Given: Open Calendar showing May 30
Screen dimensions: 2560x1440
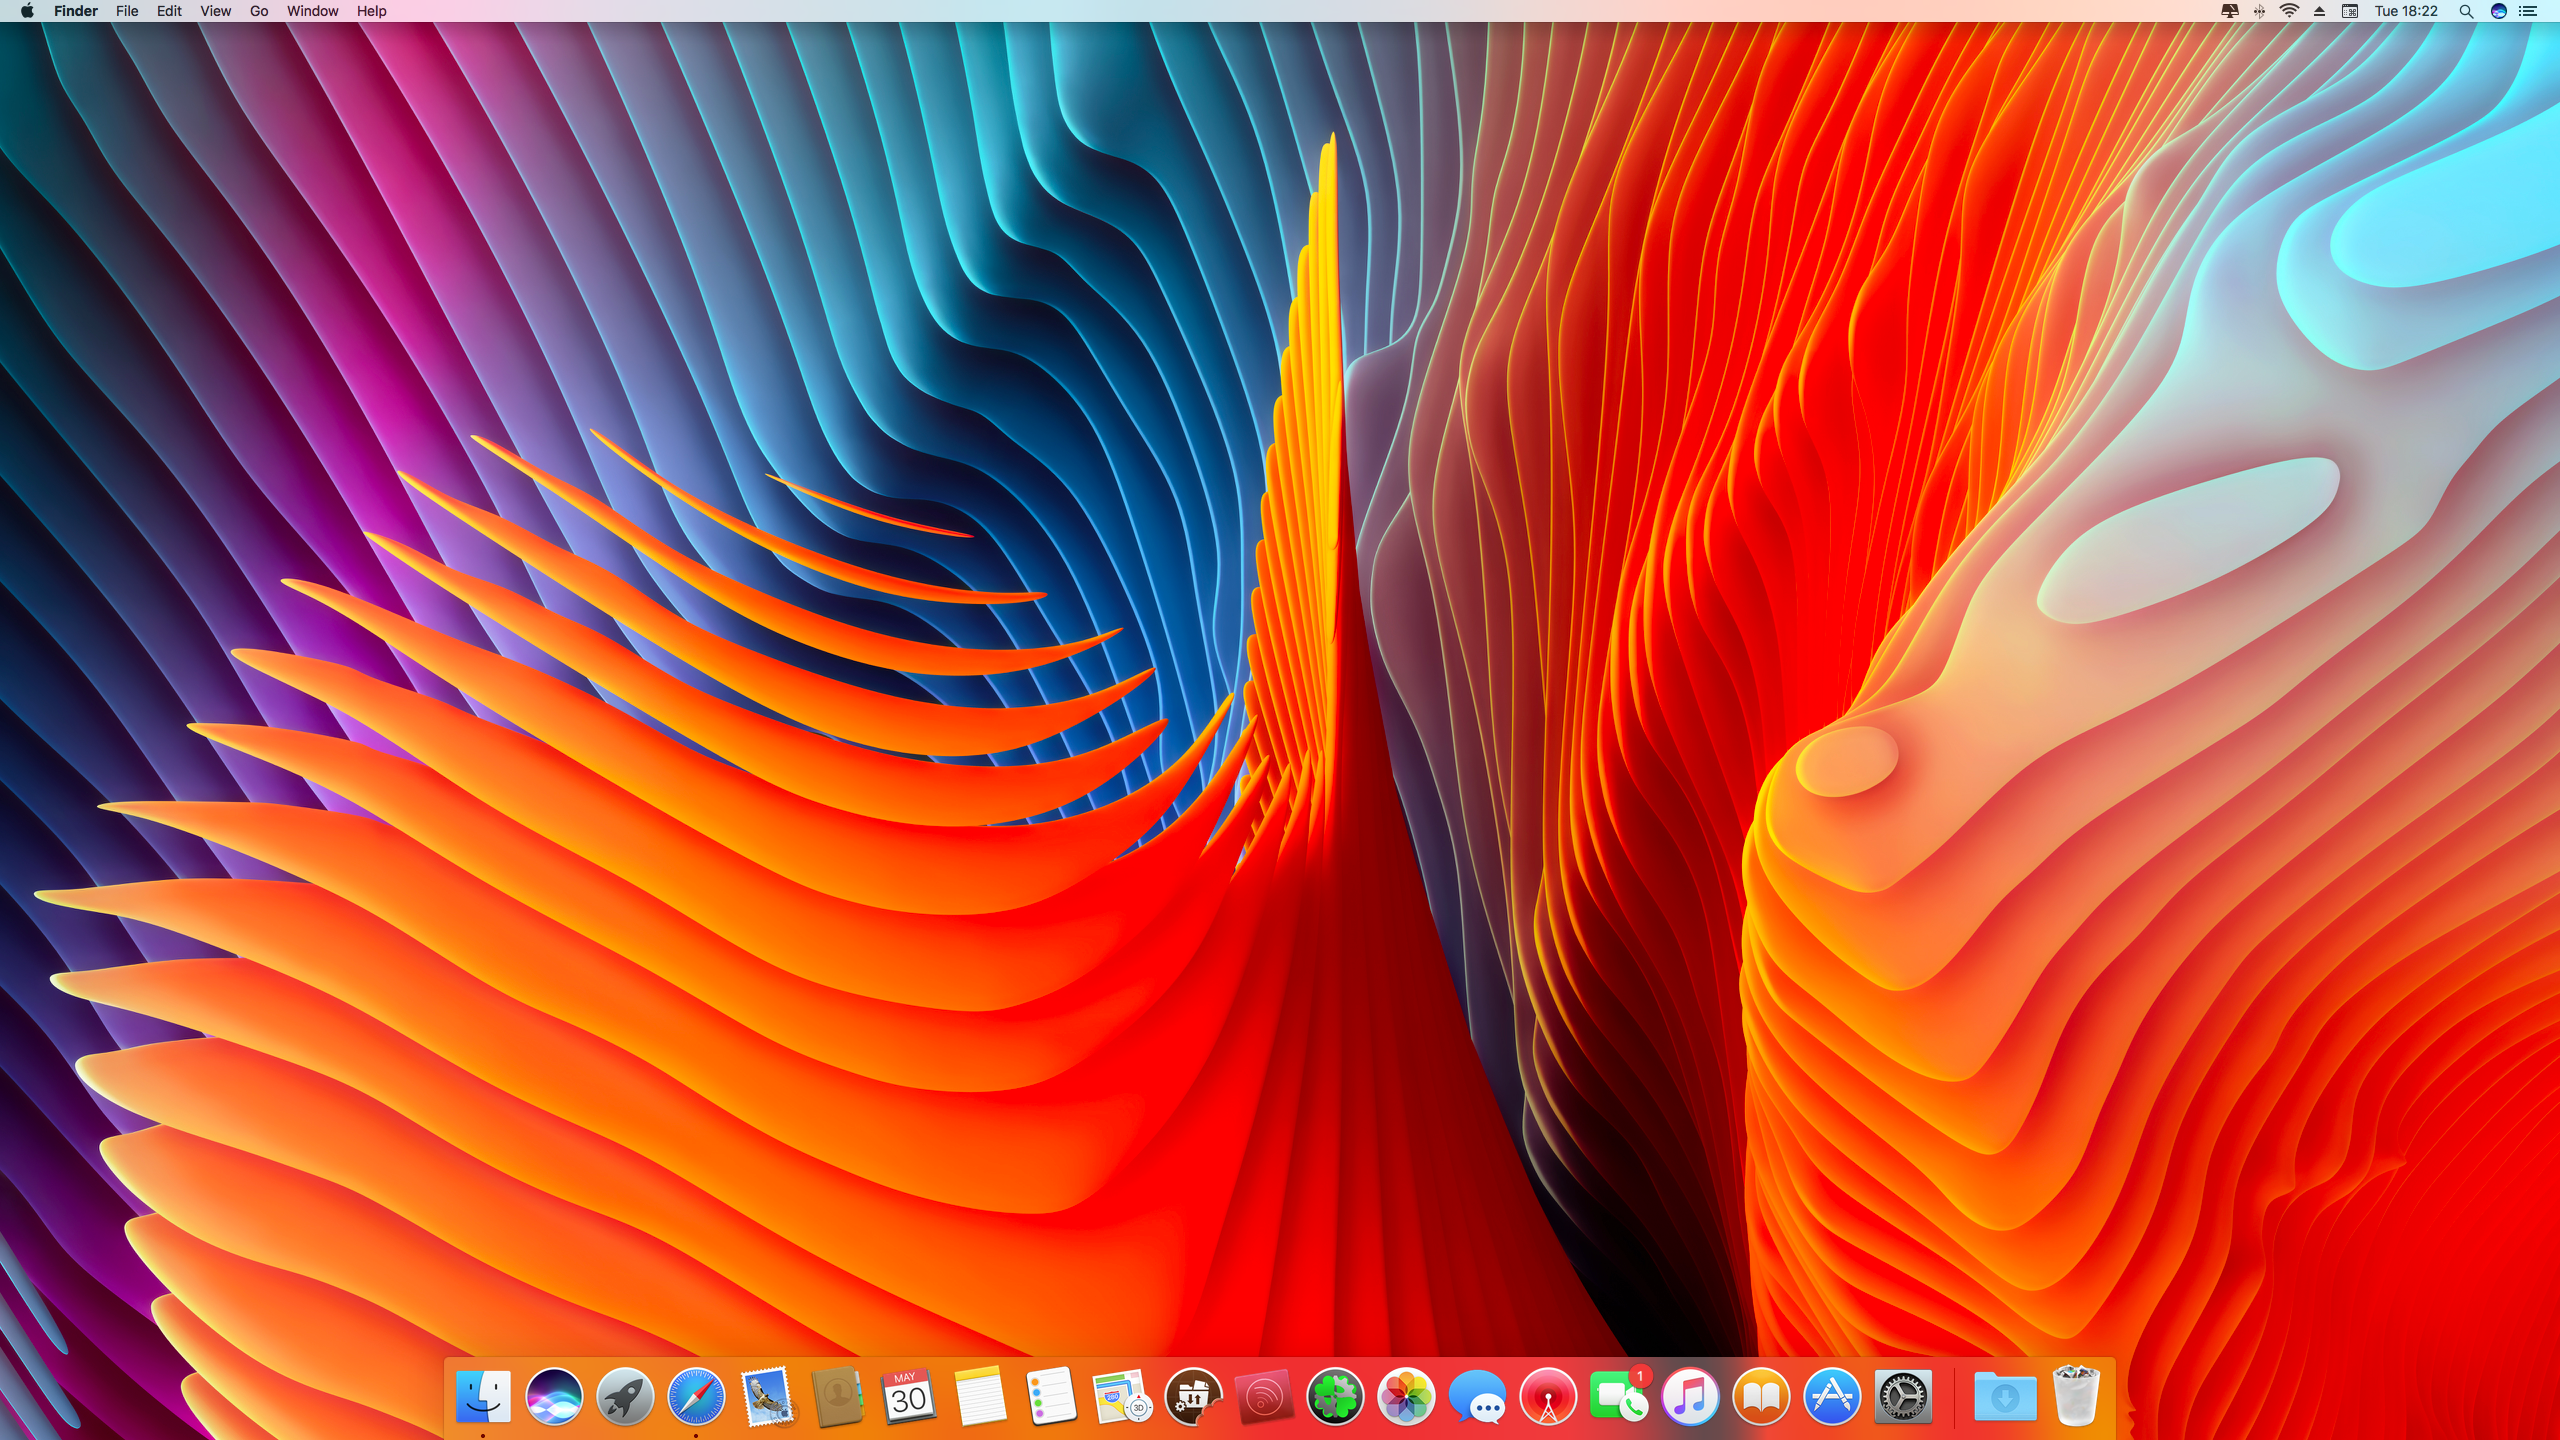Looking at the screenshot, I should click(908, 1396).
